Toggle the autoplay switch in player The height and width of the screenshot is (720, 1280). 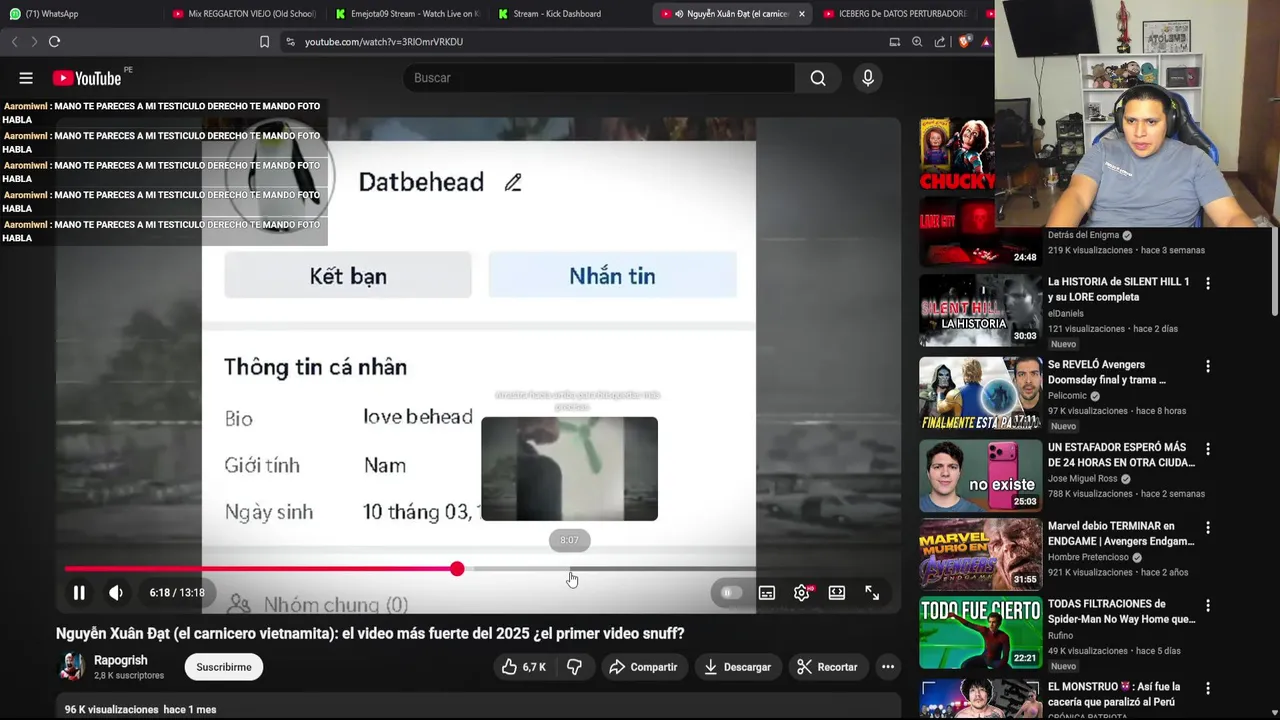click(x=730, y=593)
